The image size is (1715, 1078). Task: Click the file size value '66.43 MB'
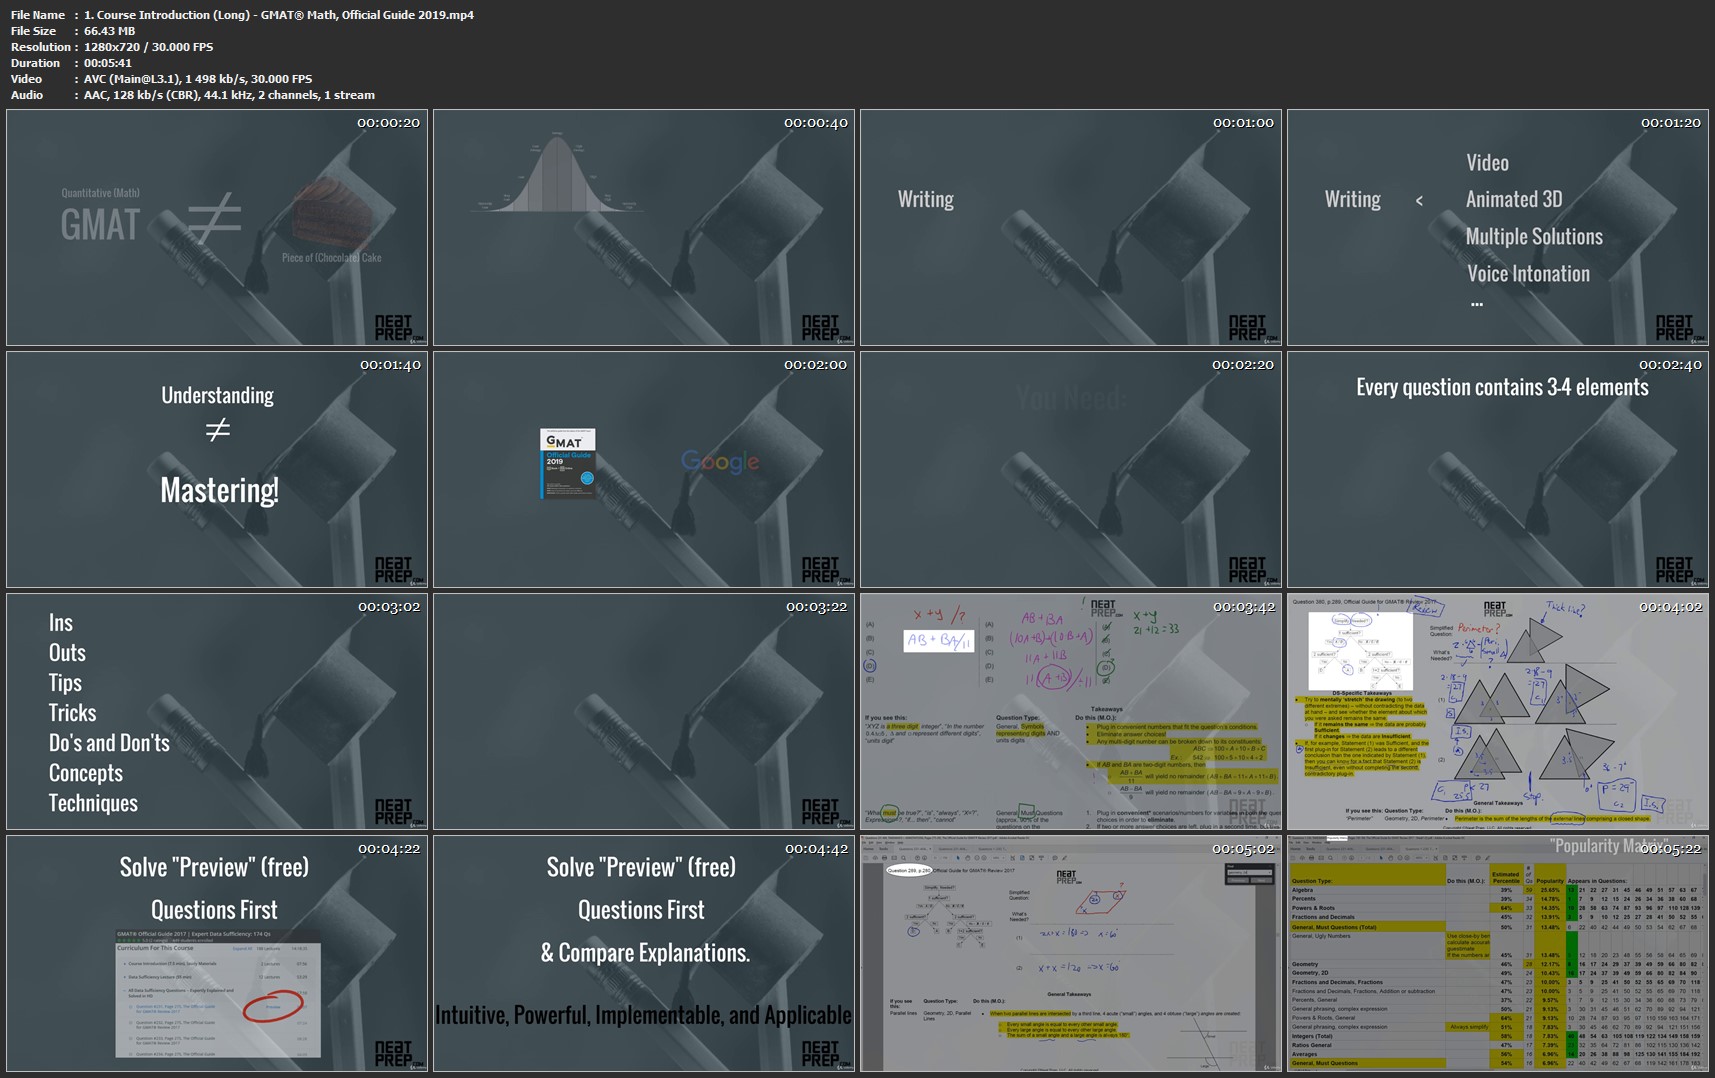109,31
